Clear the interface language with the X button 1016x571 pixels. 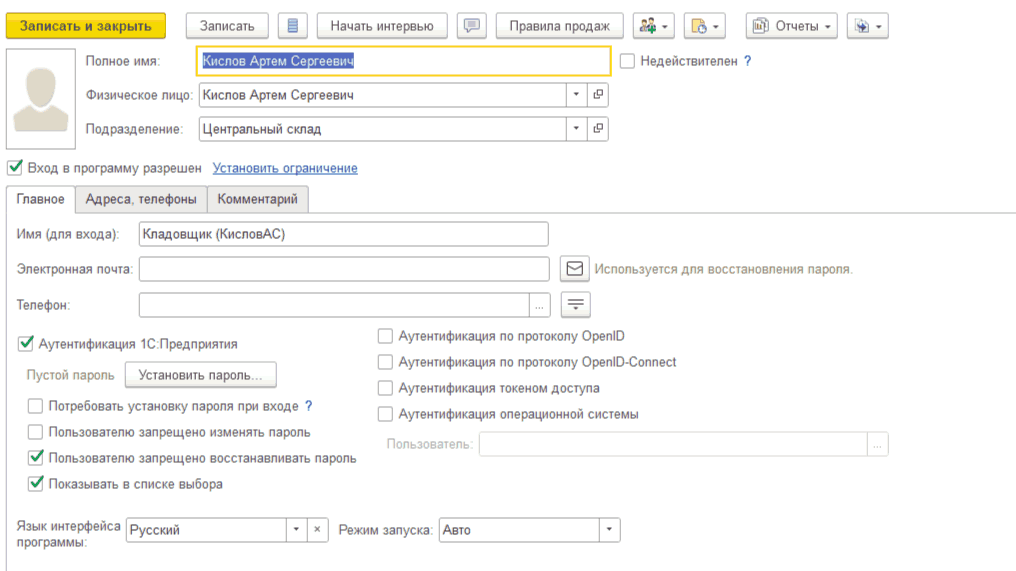317,530
